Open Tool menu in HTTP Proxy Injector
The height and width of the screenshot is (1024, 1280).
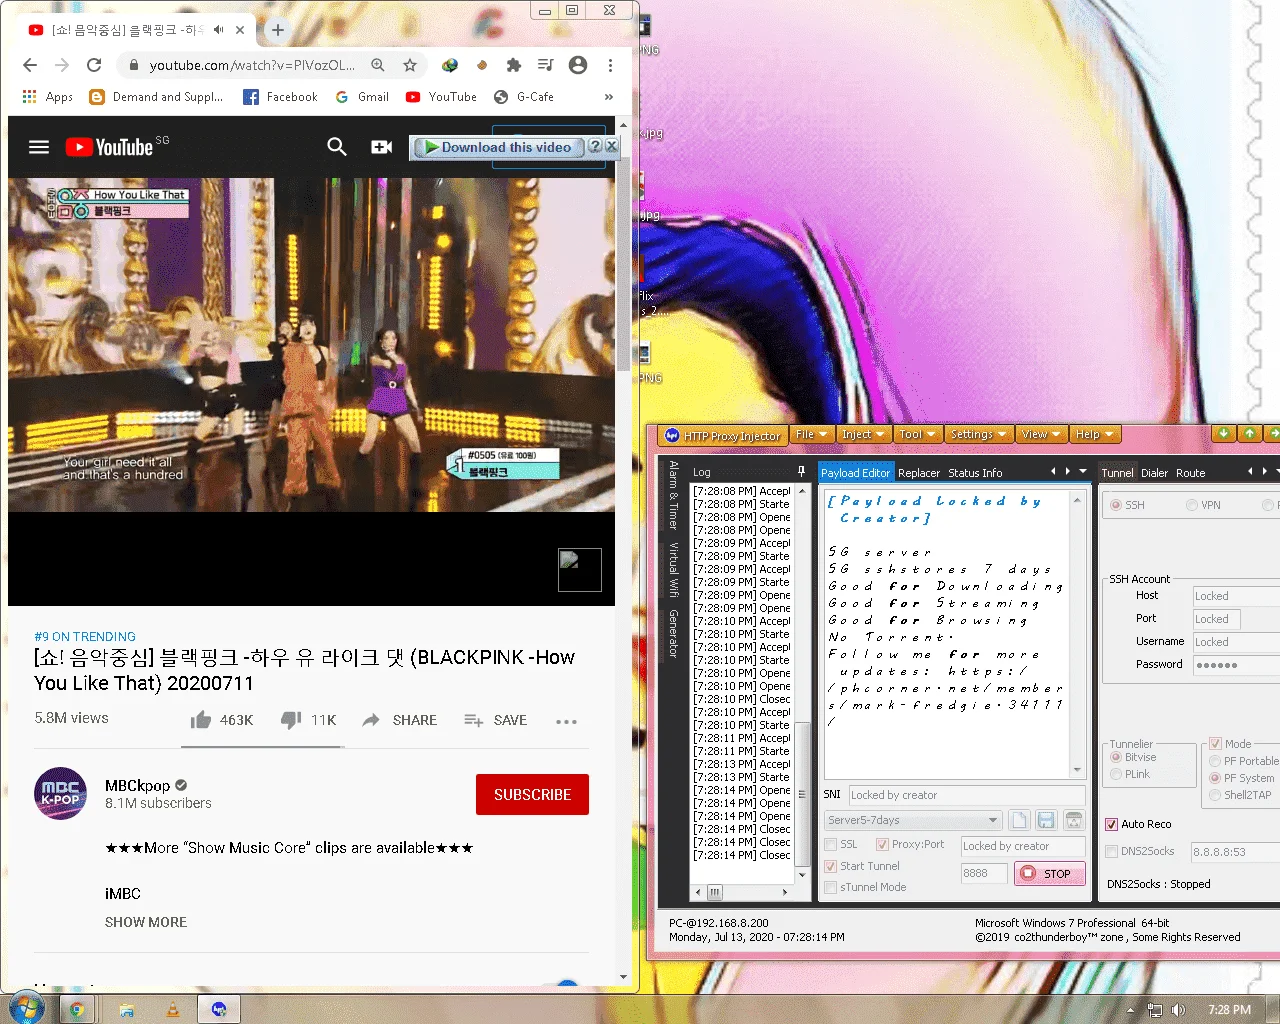tap(917, 434)
